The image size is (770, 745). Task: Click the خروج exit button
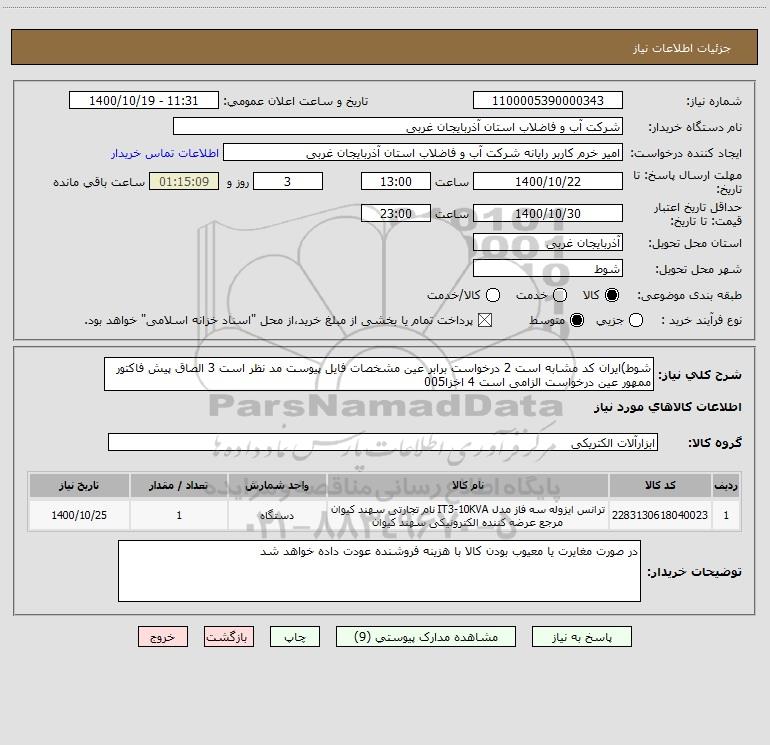tap(163, 636)
